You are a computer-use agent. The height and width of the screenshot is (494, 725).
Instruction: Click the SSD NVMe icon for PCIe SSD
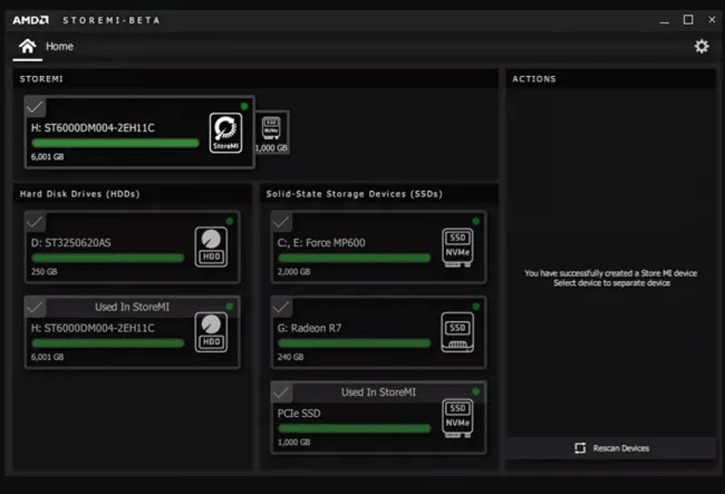coord(457,418)
